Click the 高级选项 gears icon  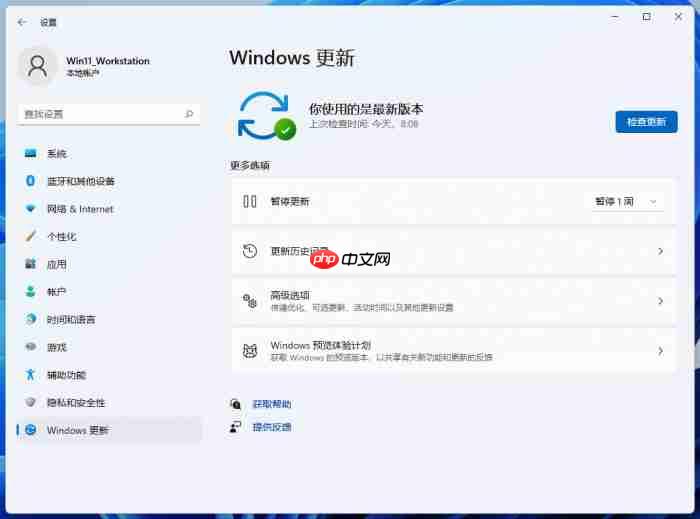click(x=250, y=301)
